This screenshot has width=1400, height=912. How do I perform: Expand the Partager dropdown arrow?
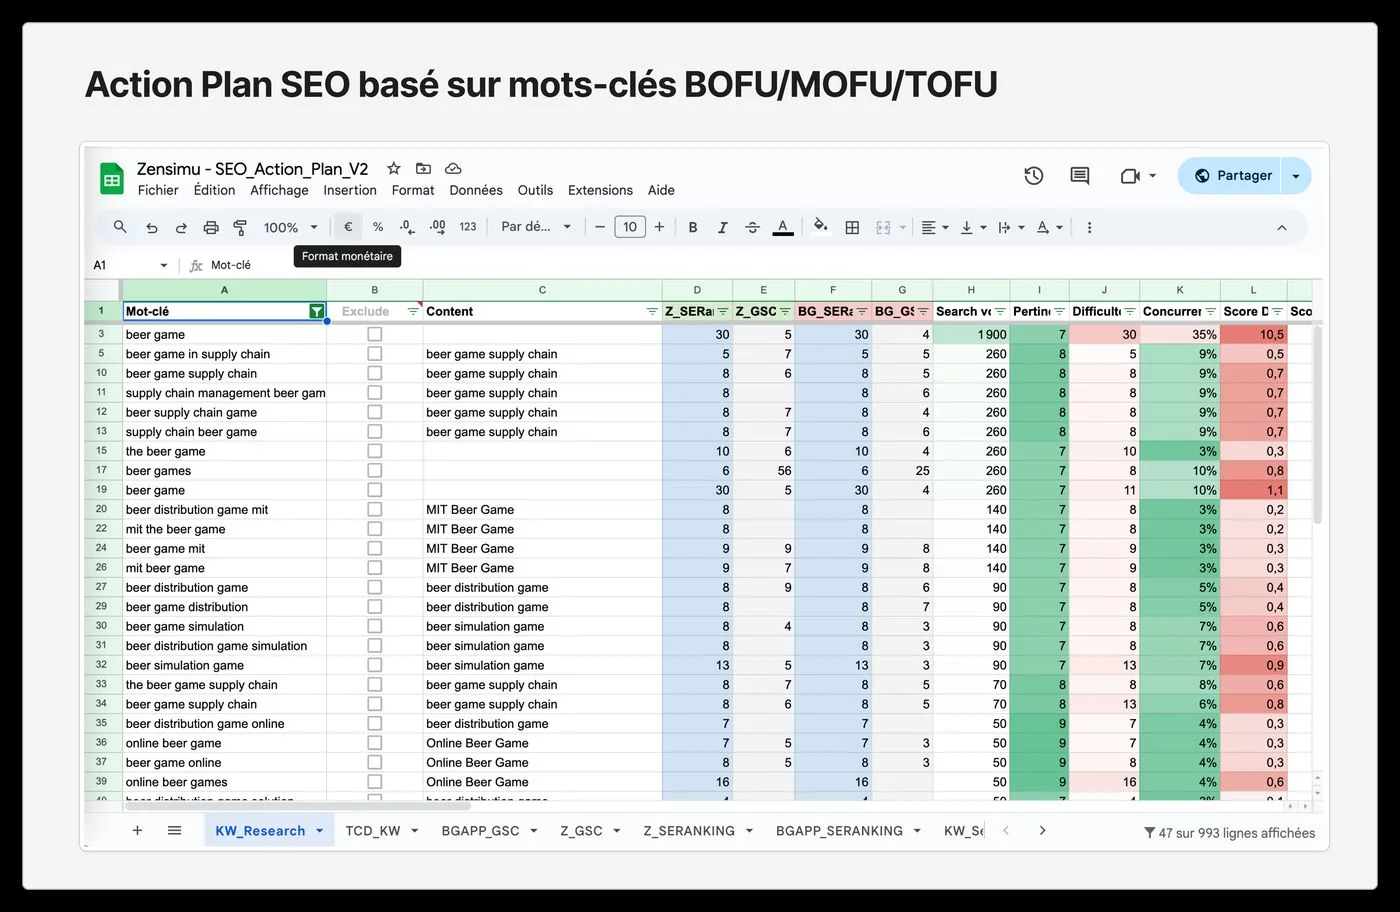[1296, 176]
